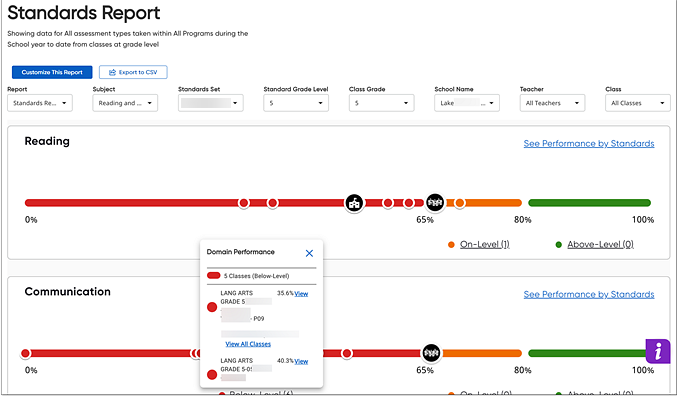Screen dimensions: 677x396
Task: Click the green above-level segment of Reading bar
Action: click(x=589, y=203)
